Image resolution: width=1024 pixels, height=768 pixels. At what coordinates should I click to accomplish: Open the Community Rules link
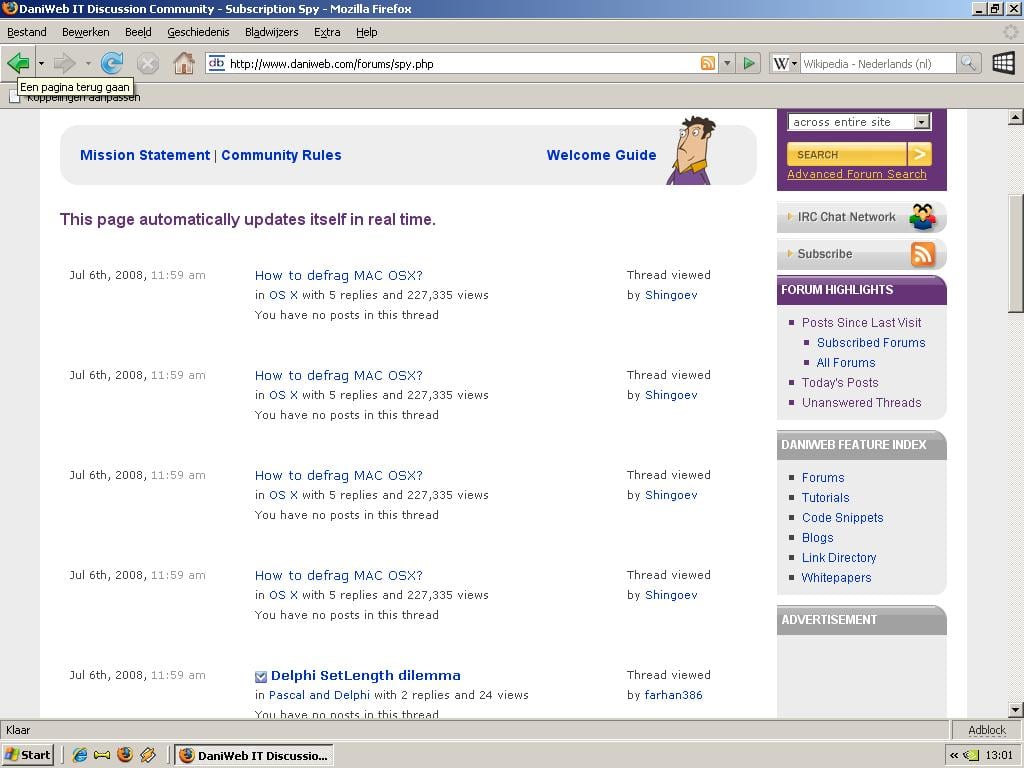(281, 155)
